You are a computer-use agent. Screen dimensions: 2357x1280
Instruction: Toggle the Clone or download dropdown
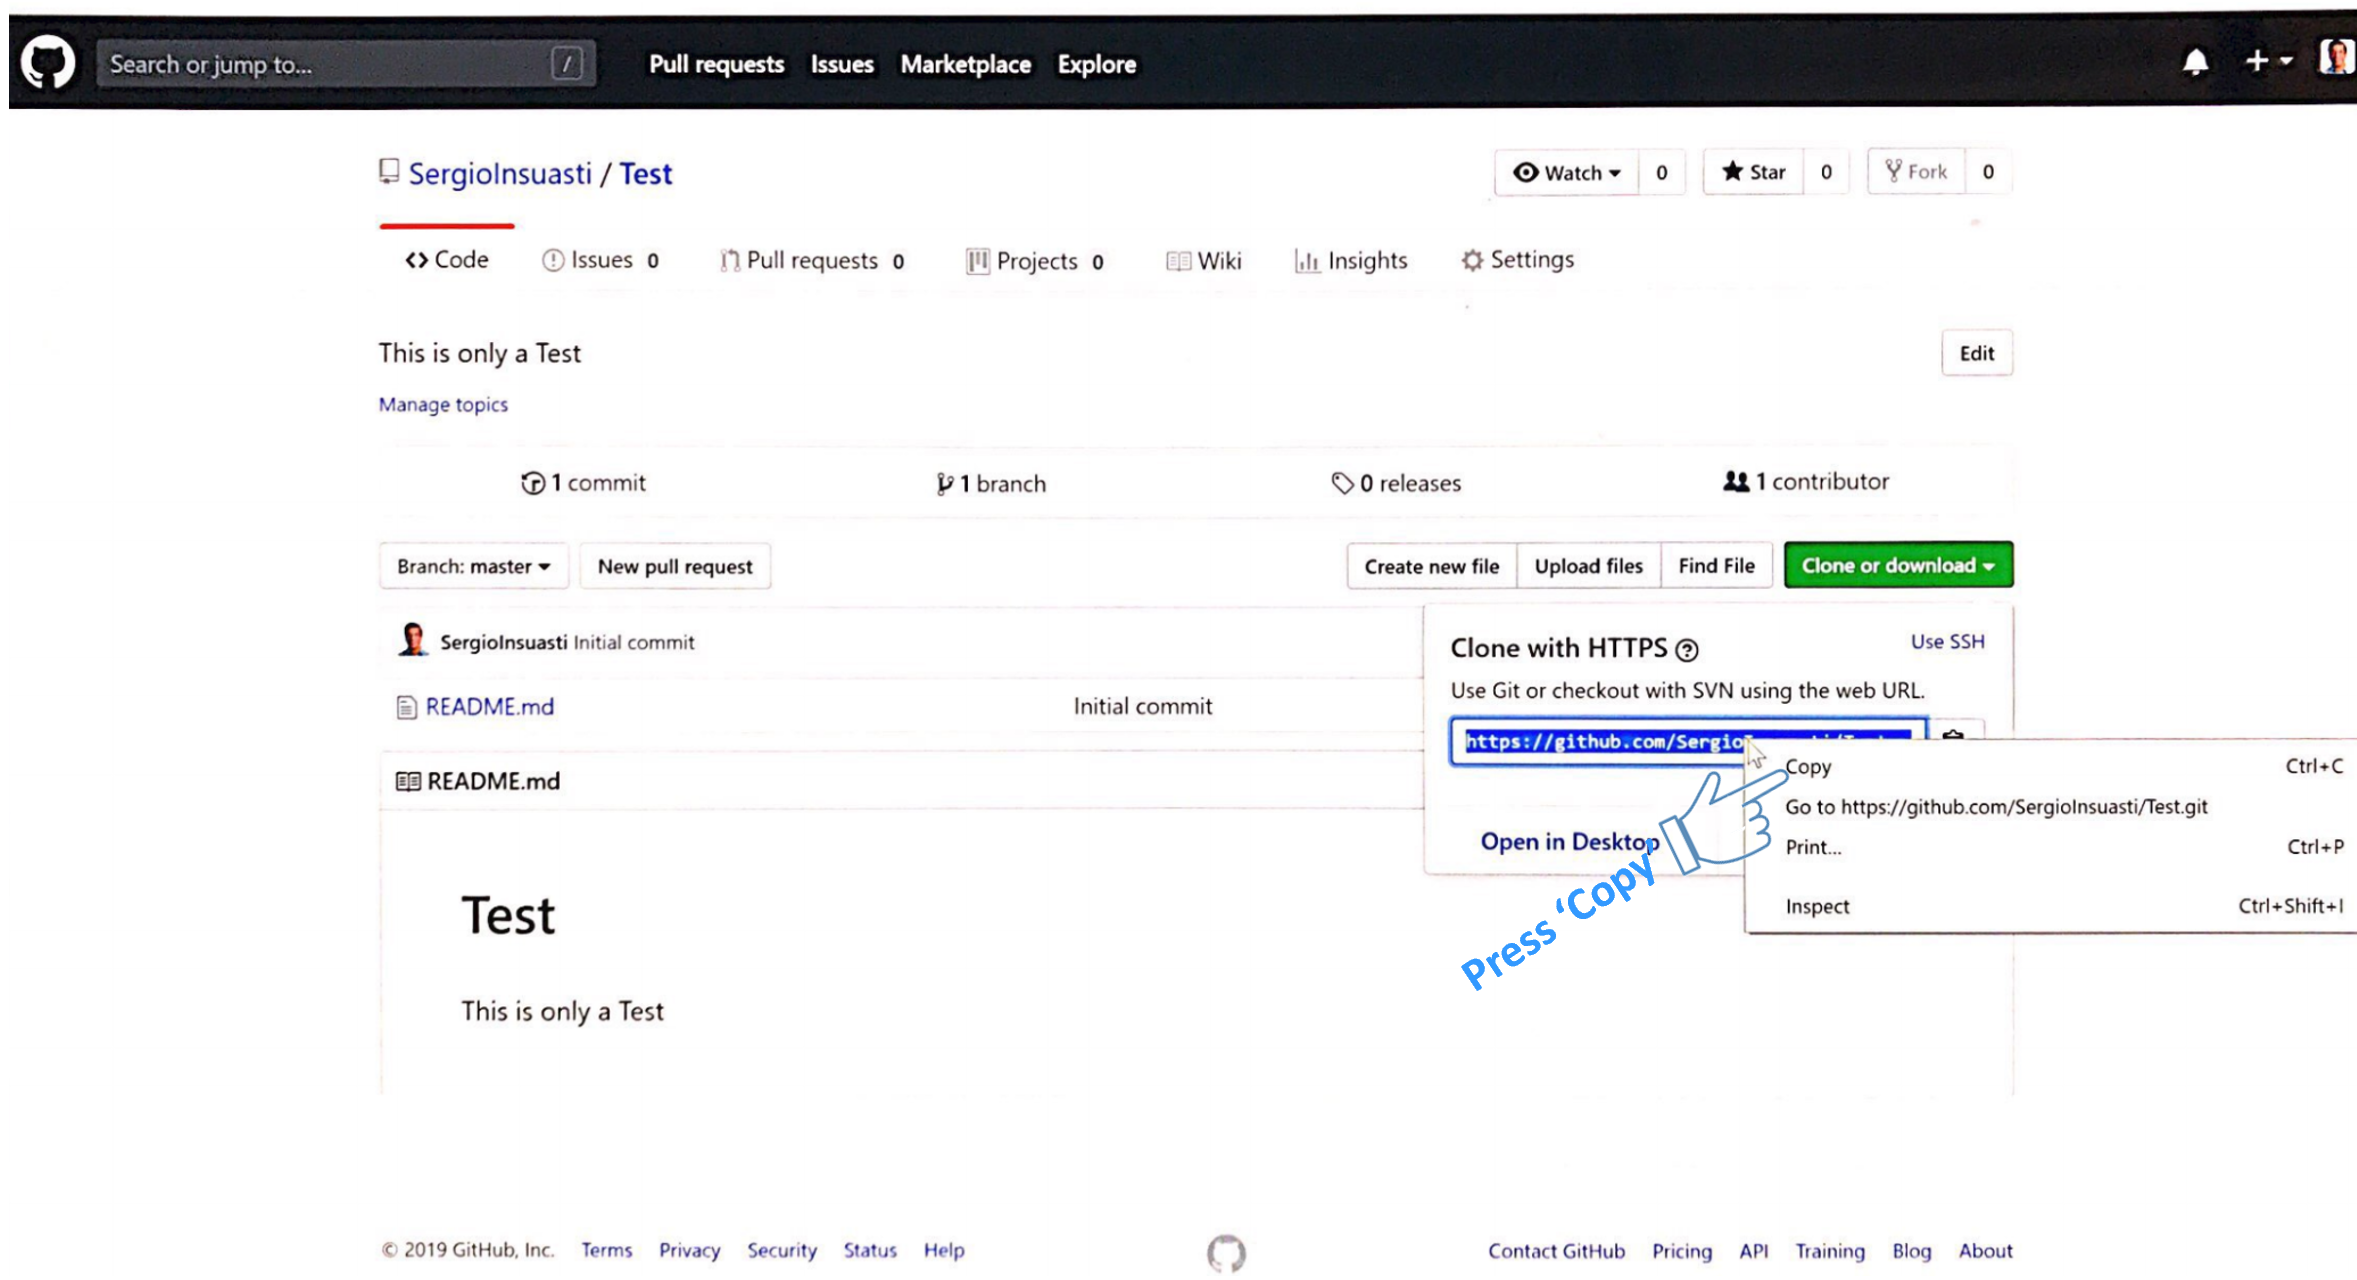coord(1897,565)
